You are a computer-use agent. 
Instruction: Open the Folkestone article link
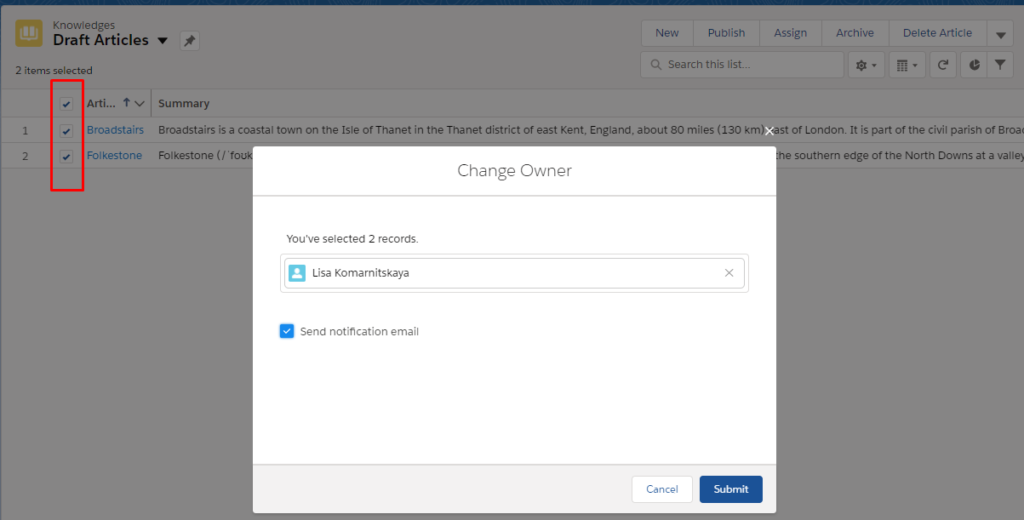coord(114,155)
